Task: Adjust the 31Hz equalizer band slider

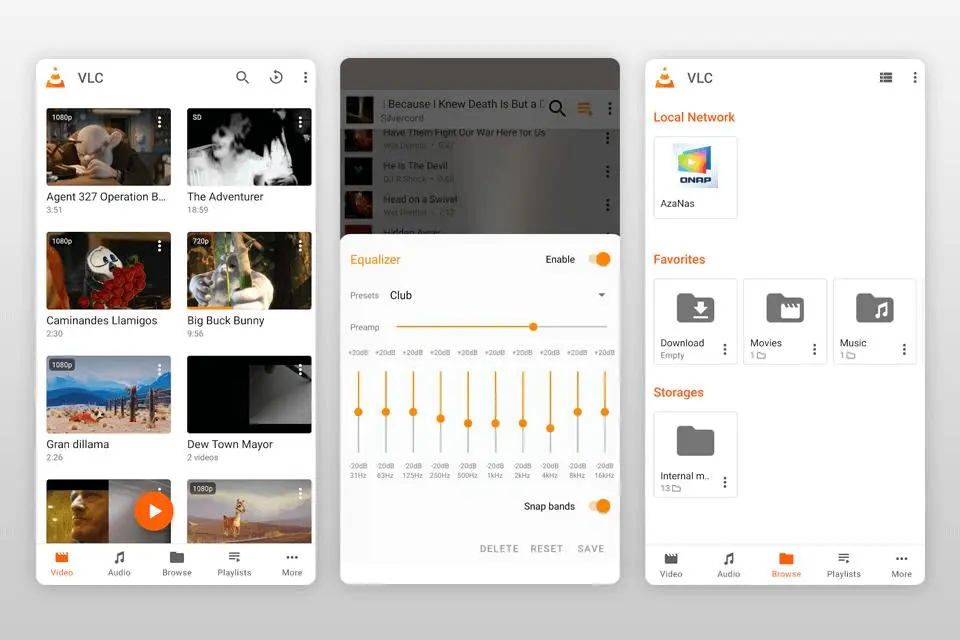Action: pos(358,412)
